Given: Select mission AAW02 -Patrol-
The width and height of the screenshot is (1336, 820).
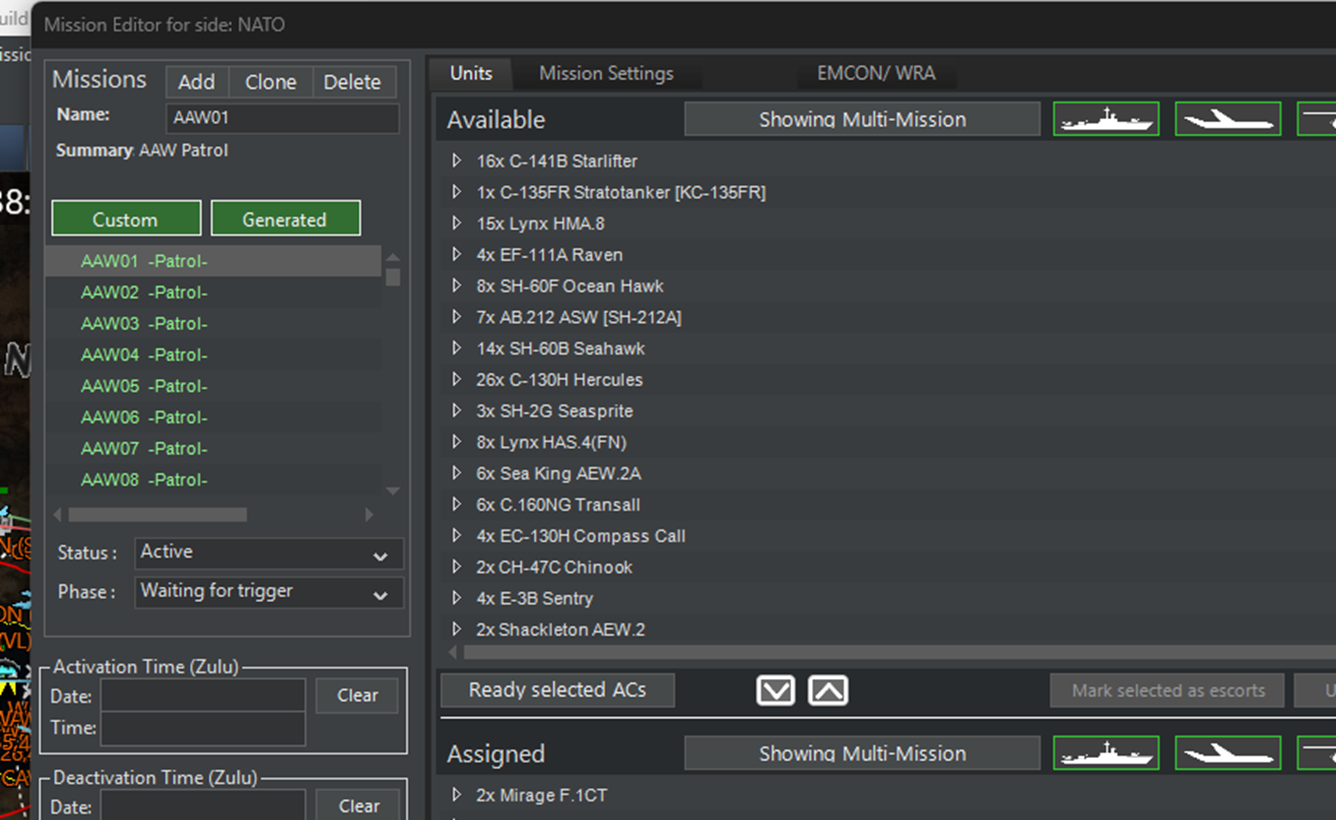Looking at the screenshot, I should tap(213, 292).
